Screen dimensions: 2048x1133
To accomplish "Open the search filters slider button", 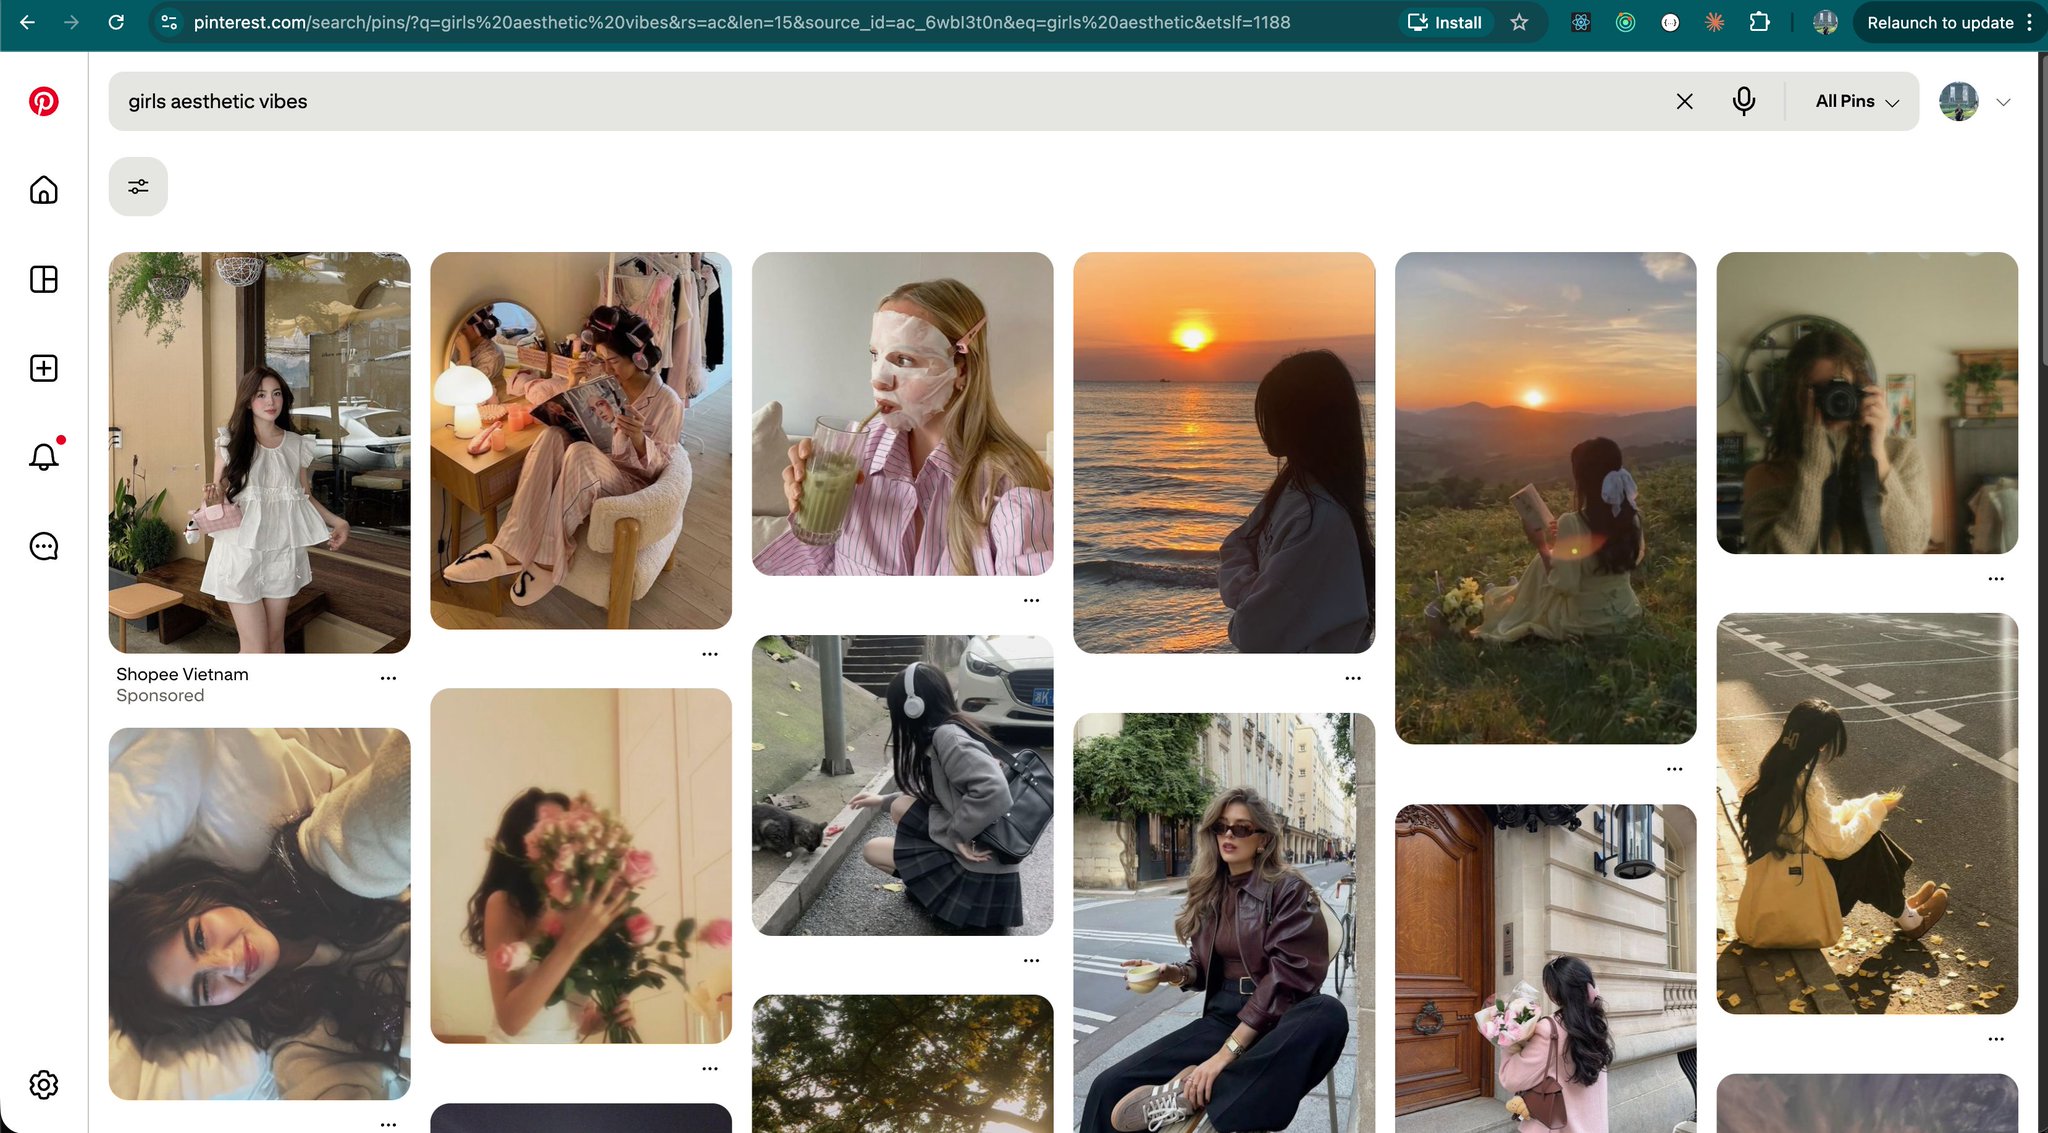I will [x=138, y=186].
